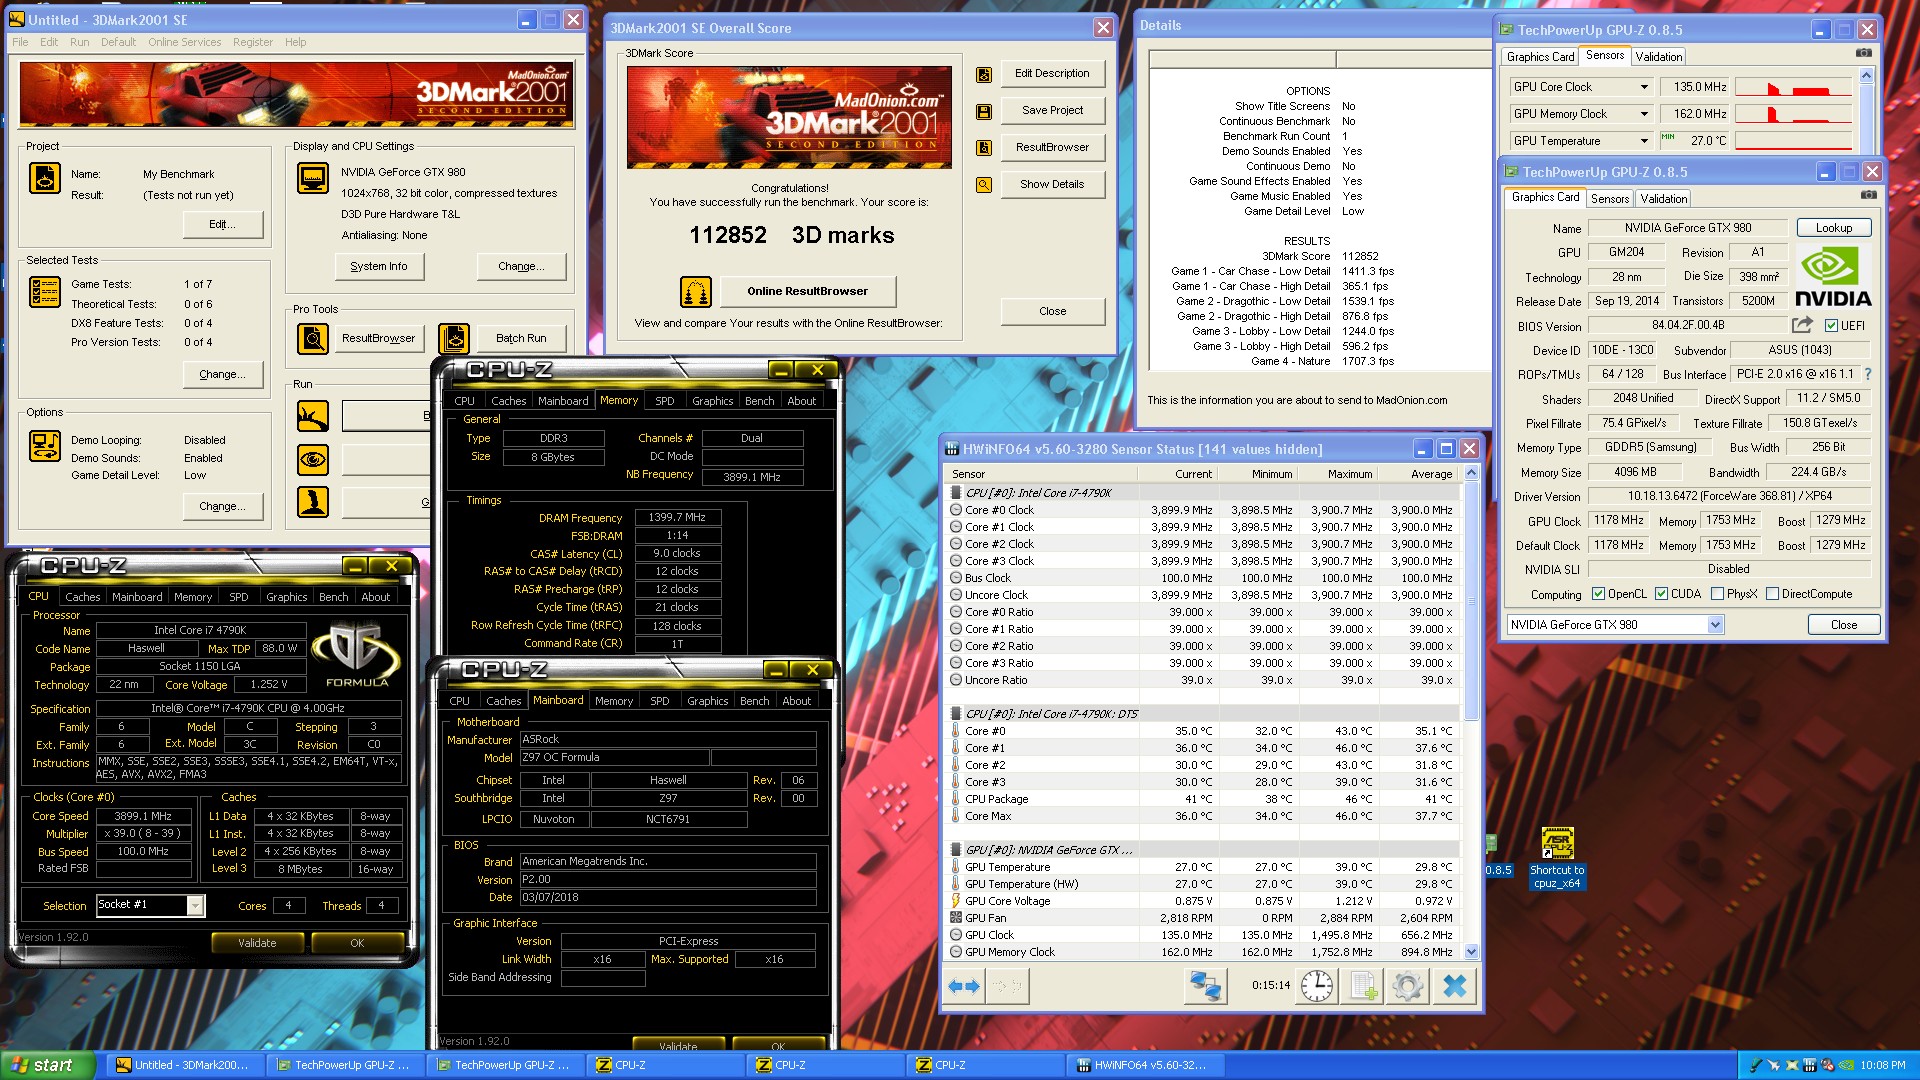Open the Help menu in 3DMark2001
1920x1080 pixels.
[x=295, y=42]
